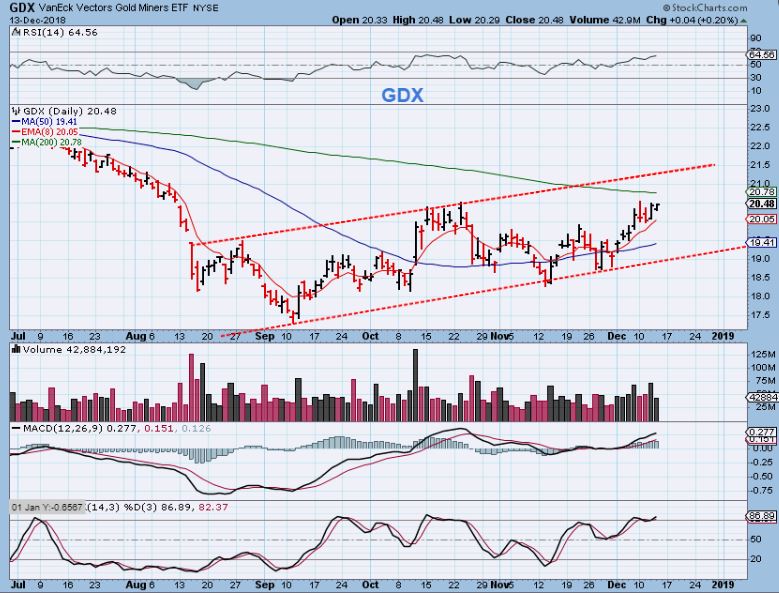Click the large blue GDX chart annotation
Viewport: 779px width, 593px height.
[402, 95]
